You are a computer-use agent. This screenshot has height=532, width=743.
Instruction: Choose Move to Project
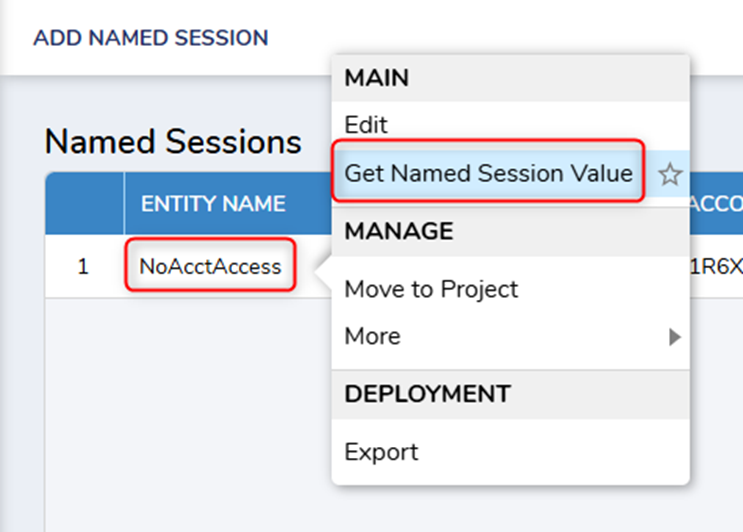pos(431,289)
